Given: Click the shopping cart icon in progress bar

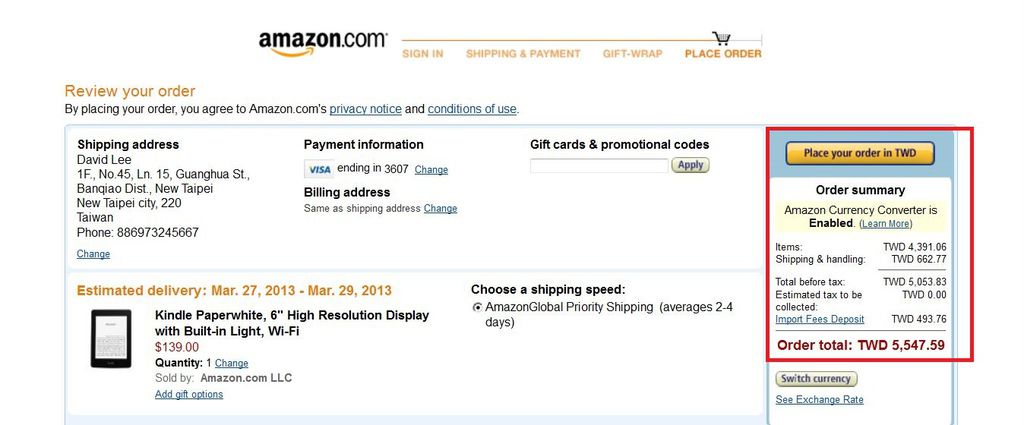Looking at the screenshot, I should (721, 38).
